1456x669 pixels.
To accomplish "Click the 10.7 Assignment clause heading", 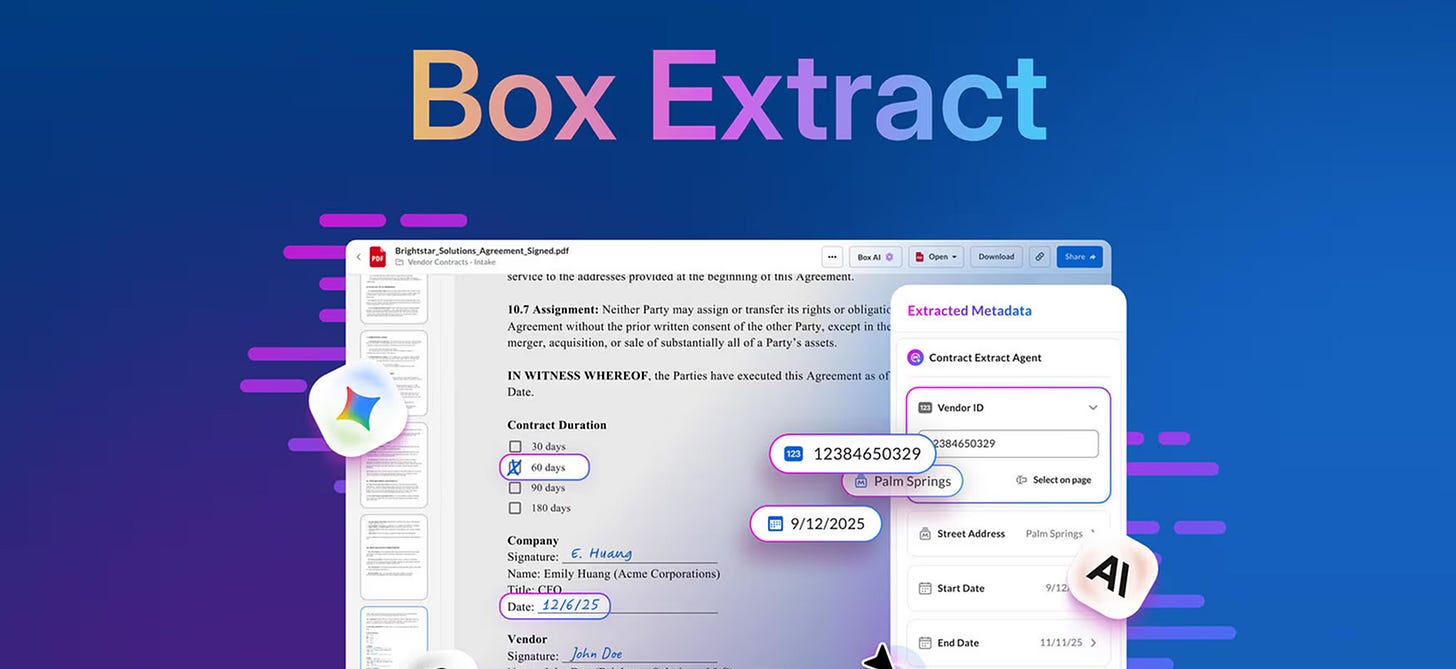I will 553,310.
